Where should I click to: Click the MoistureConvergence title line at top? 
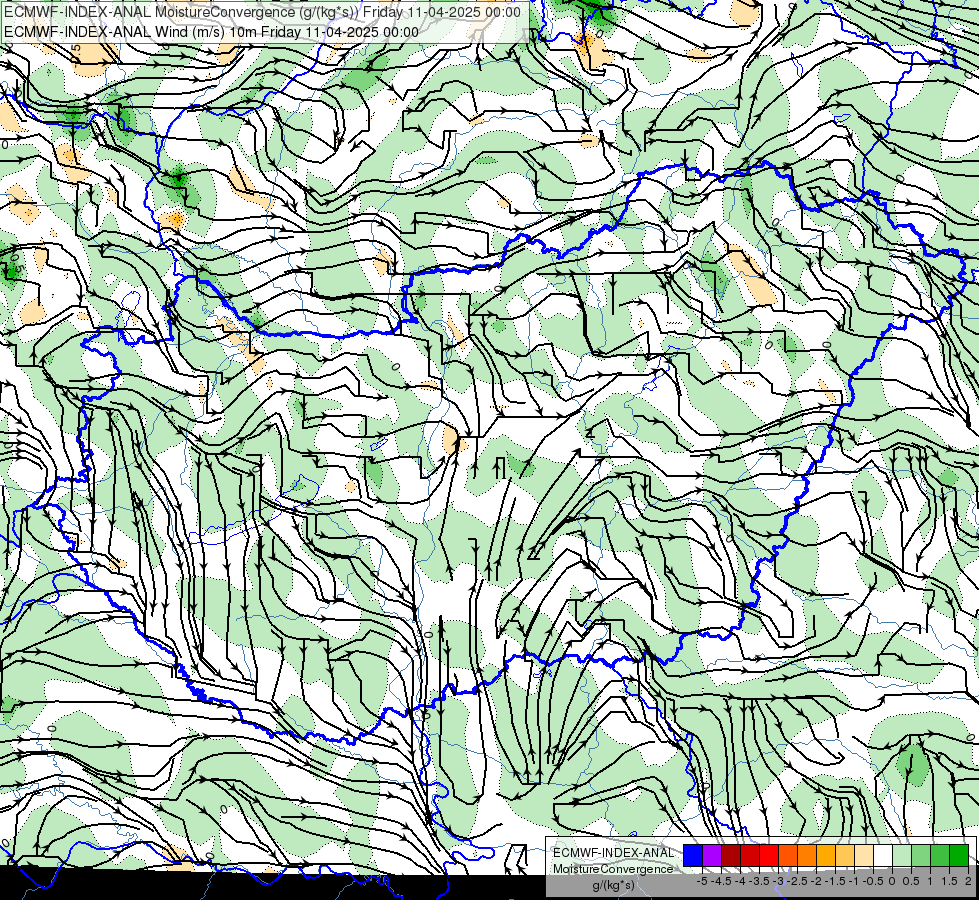pyautogui.click(x=262, y=12)
